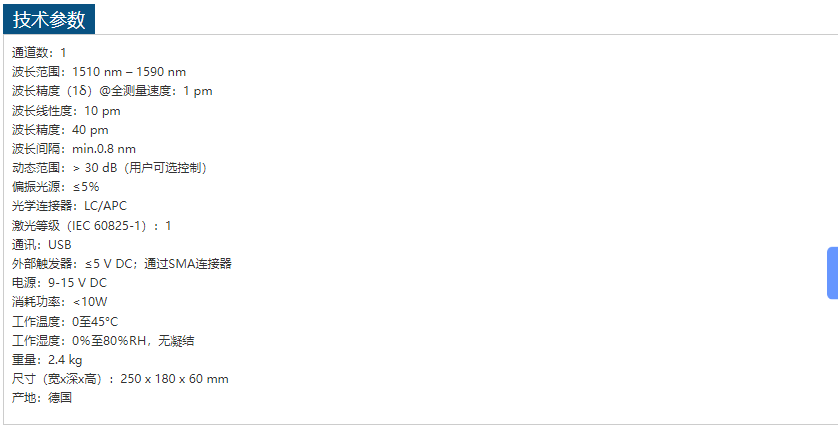Click the 通道数 specification line
This screenshot has width=838, height=426.
coord(40,52)
